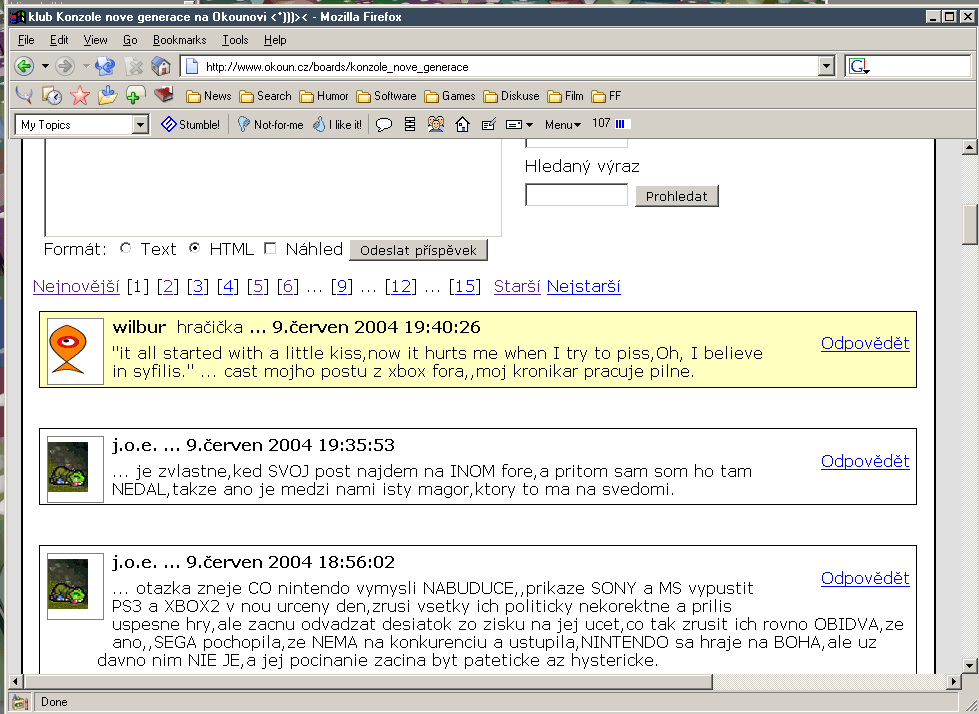Open the history clock icon in bookmarks toolbar
This screenshot has height=714, width=979.
click(52, 95)
